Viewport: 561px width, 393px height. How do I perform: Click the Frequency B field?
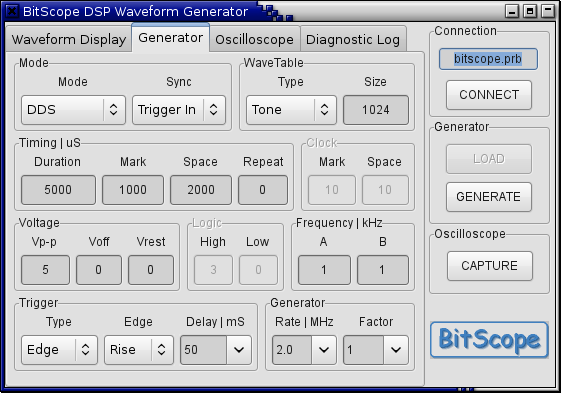(382, 270)
